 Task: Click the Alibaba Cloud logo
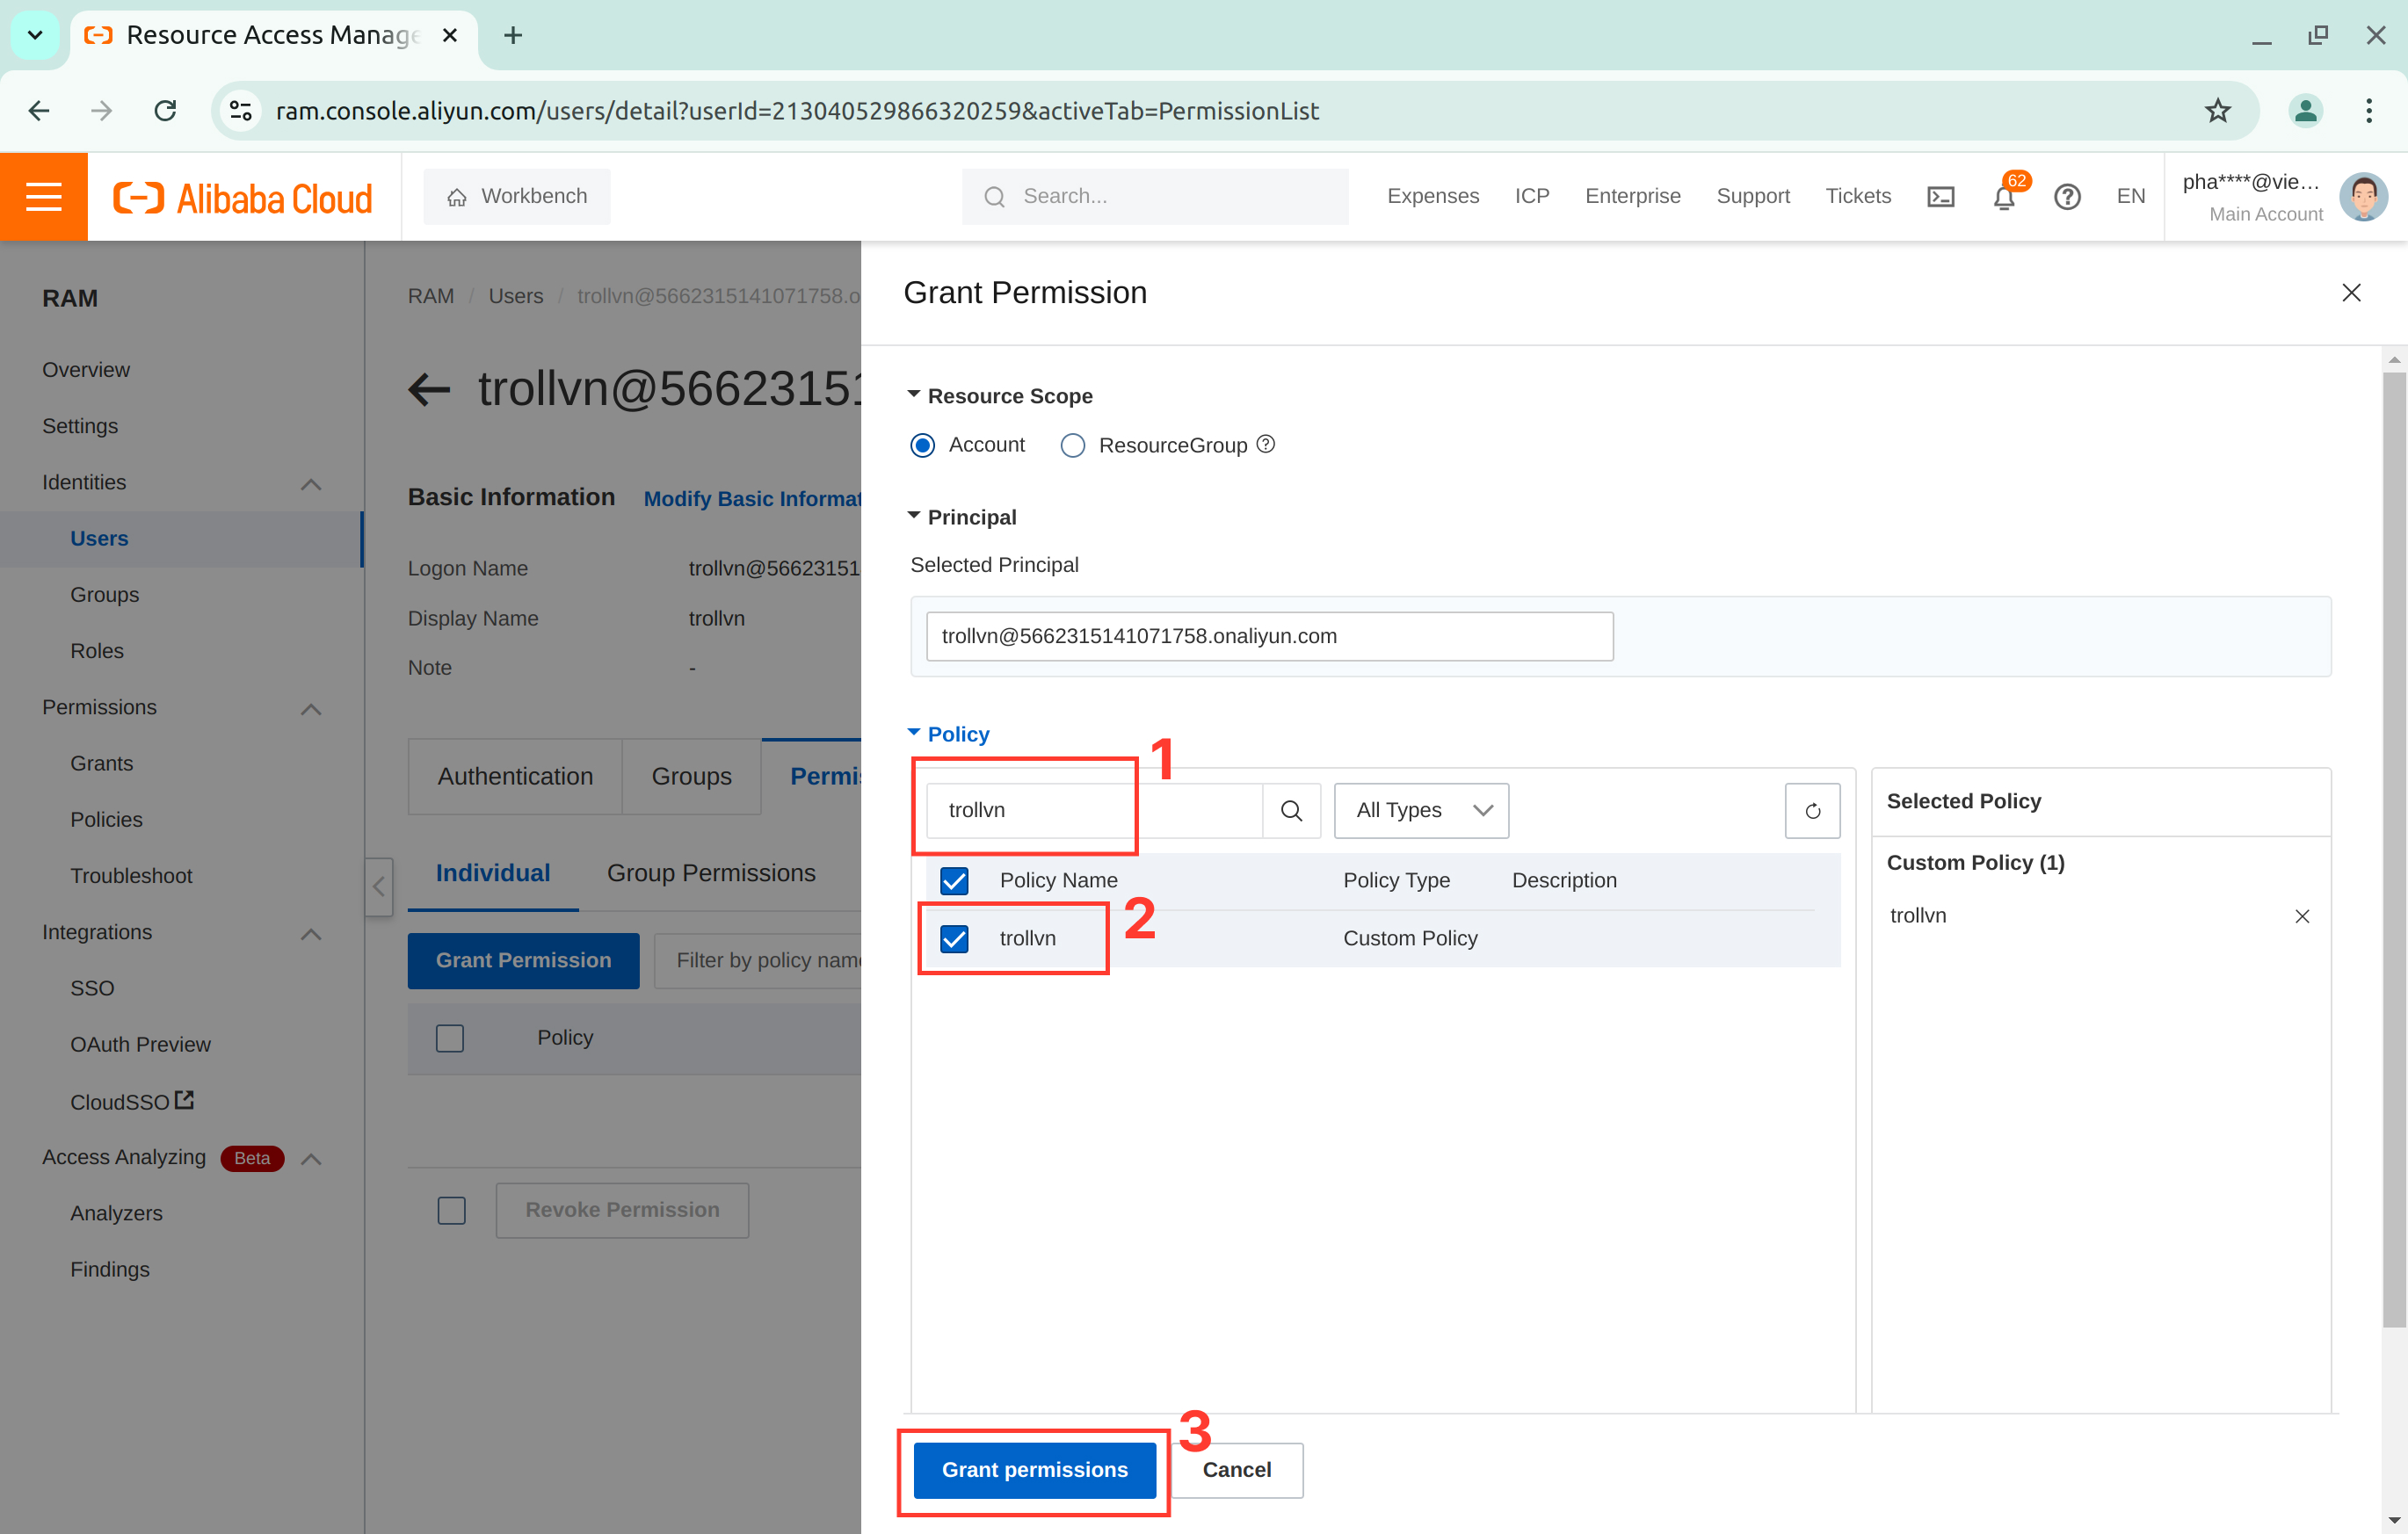243,198
